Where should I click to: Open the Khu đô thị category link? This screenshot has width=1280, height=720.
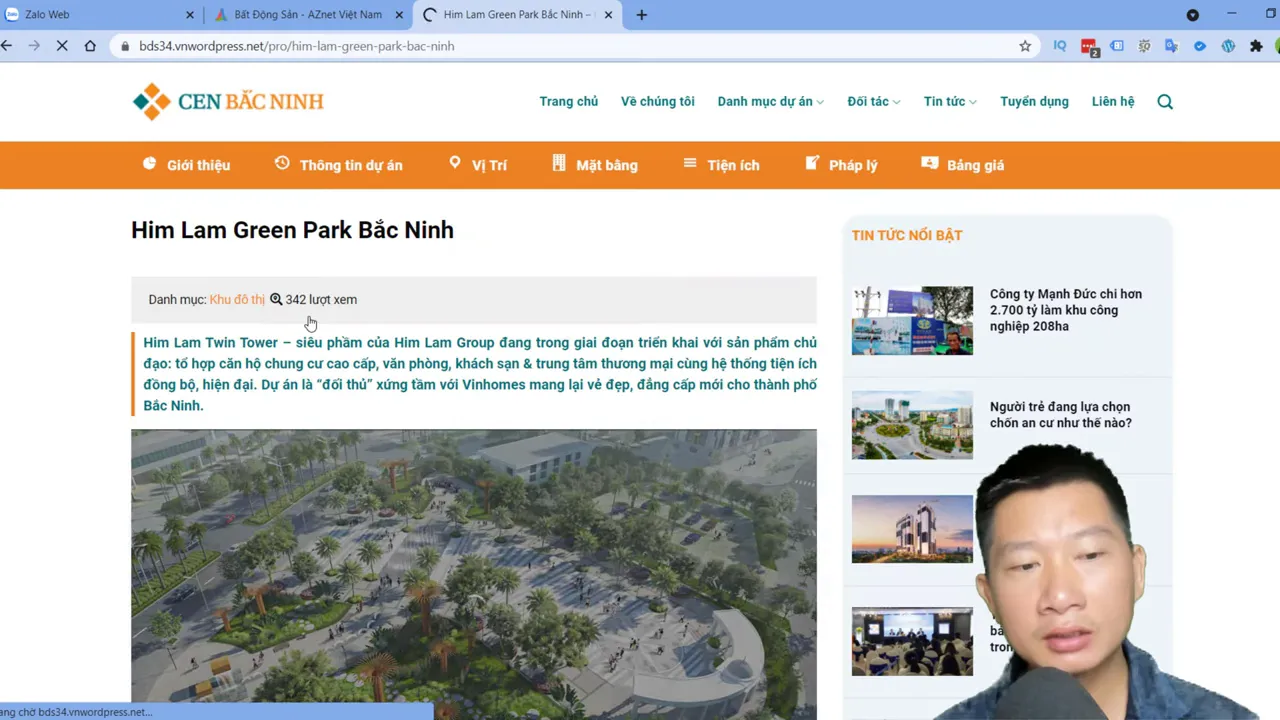(237, 299)
